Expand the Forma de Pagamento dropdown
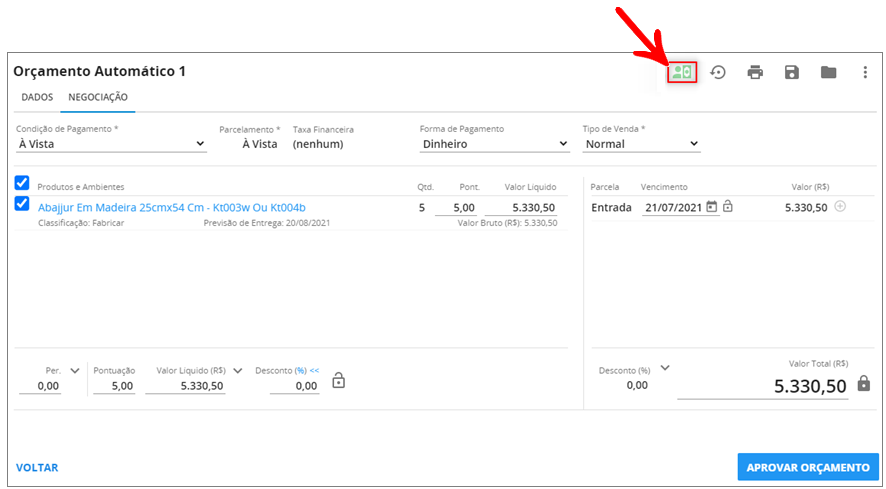Viewport: 886px width, 489px height. pyautogui.click(x=494, y=144)
